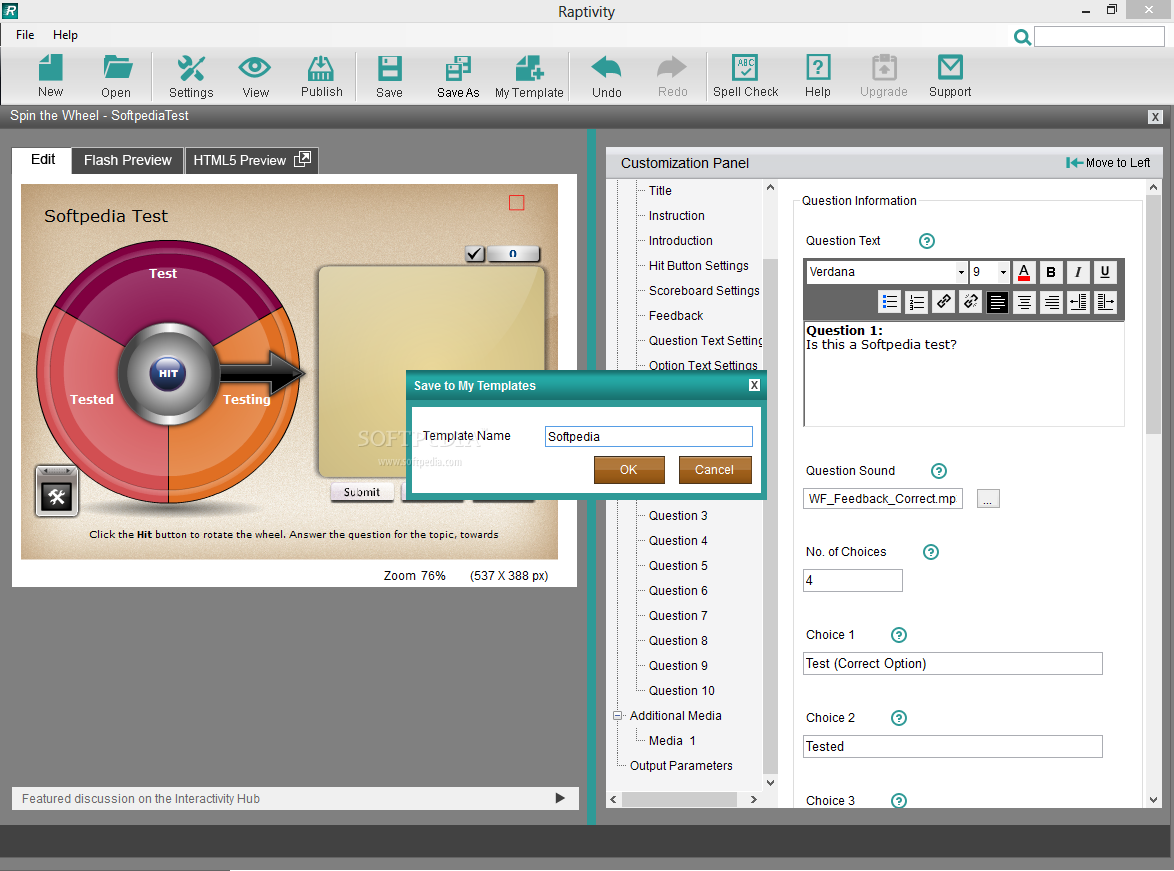Increase indent of question text
Image resolution: width=1174 pixels, height=871 pixels.
(x=1105, y=302)
